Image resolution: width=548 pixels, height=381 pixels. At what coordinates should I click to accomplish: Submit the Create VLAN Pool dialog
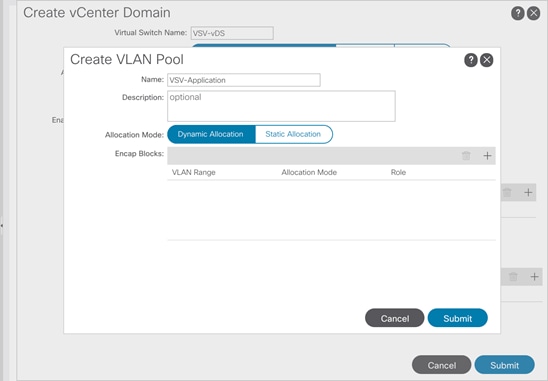tap(457, 318)
